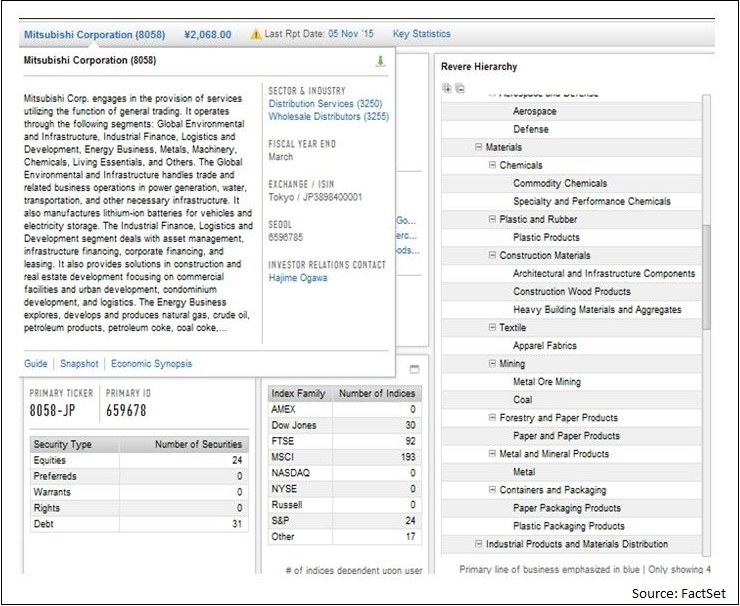Viewport: 740px width, 606px height.
Task: Select Plastic Packaging Products row
Action: coord(572,526)
